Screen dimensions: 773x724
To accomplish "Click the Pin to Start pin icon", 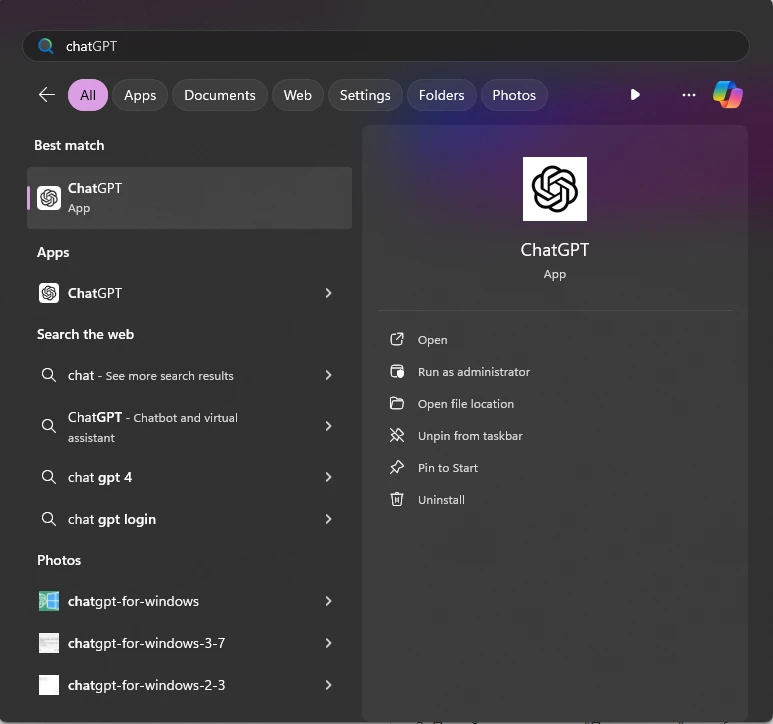I will pyautogui.click(x=397, y=467).
